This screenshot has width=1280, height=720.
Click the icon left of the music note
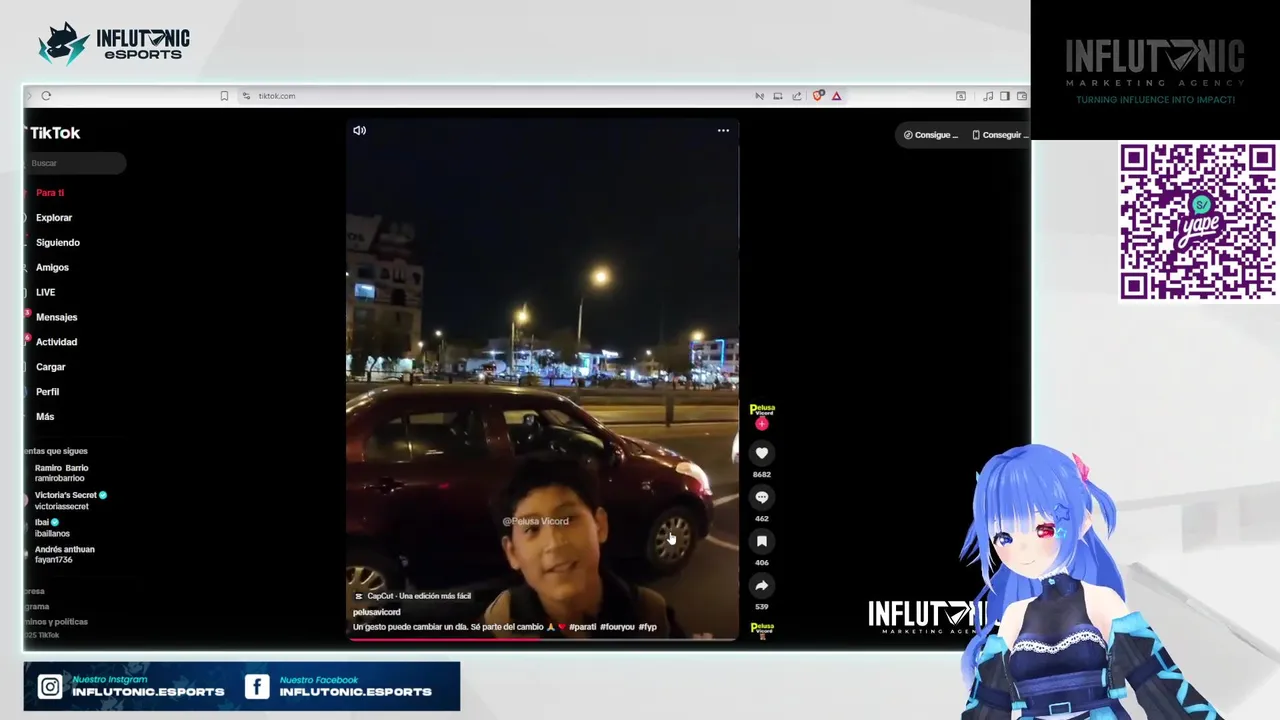click(x=961, y=96)
